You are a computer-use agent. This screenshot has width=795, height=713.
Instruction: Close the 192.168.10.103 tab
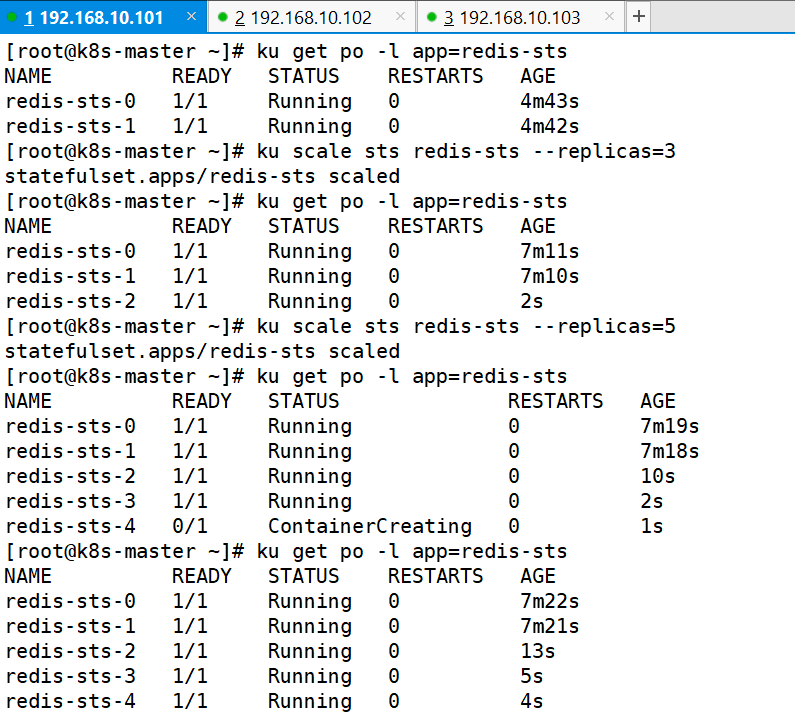click(x=609, y=17)
